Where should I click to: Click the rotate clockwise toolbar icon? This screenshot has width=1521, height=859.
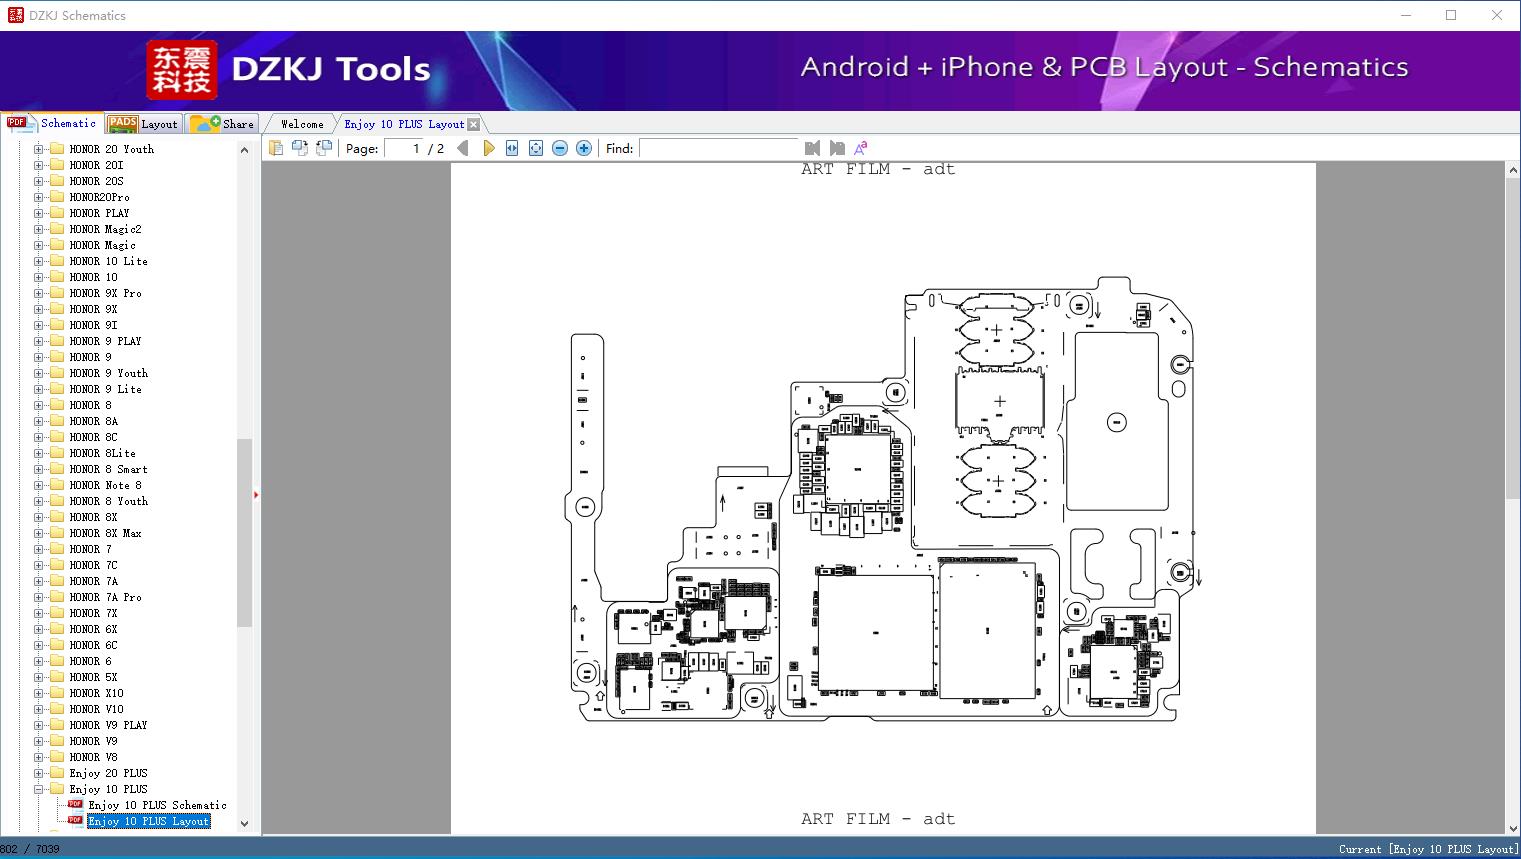pyautogui.click(x=324, y=148)
